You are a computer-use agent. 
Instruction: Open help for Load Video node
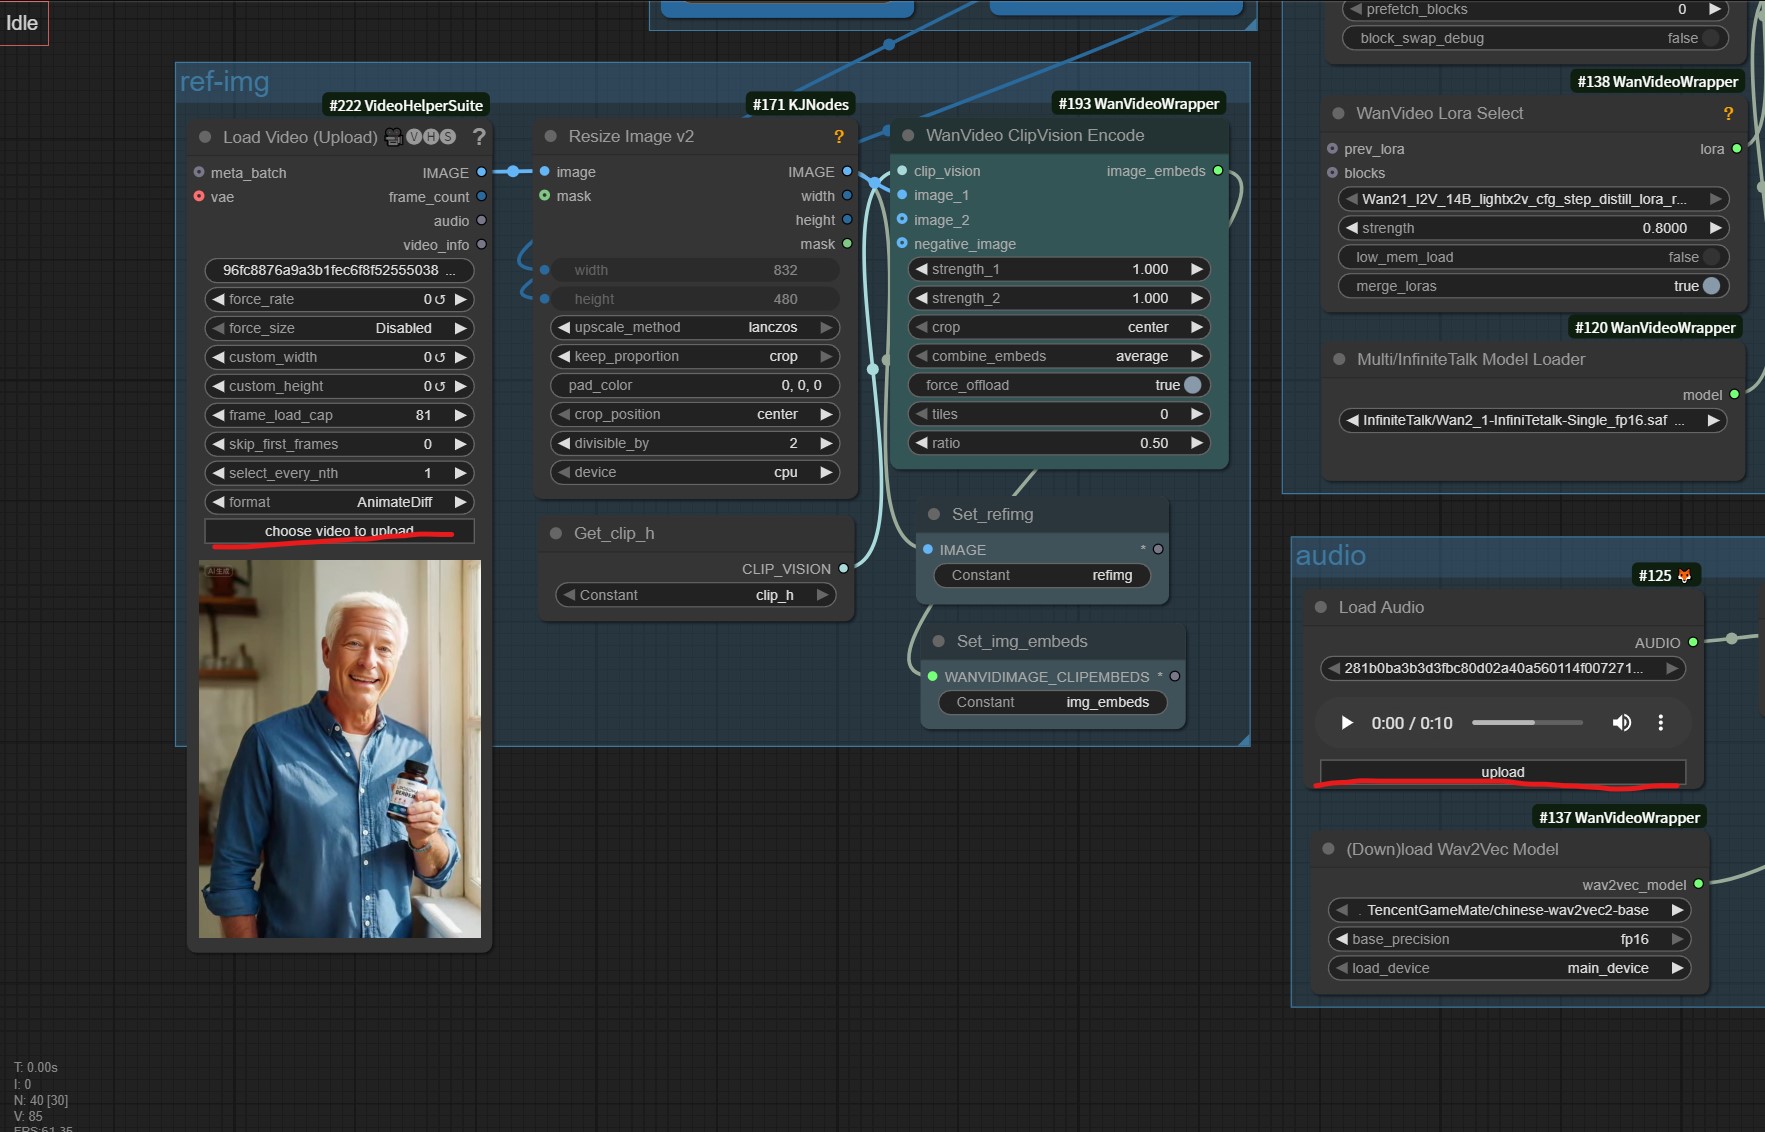click(479, 137)
